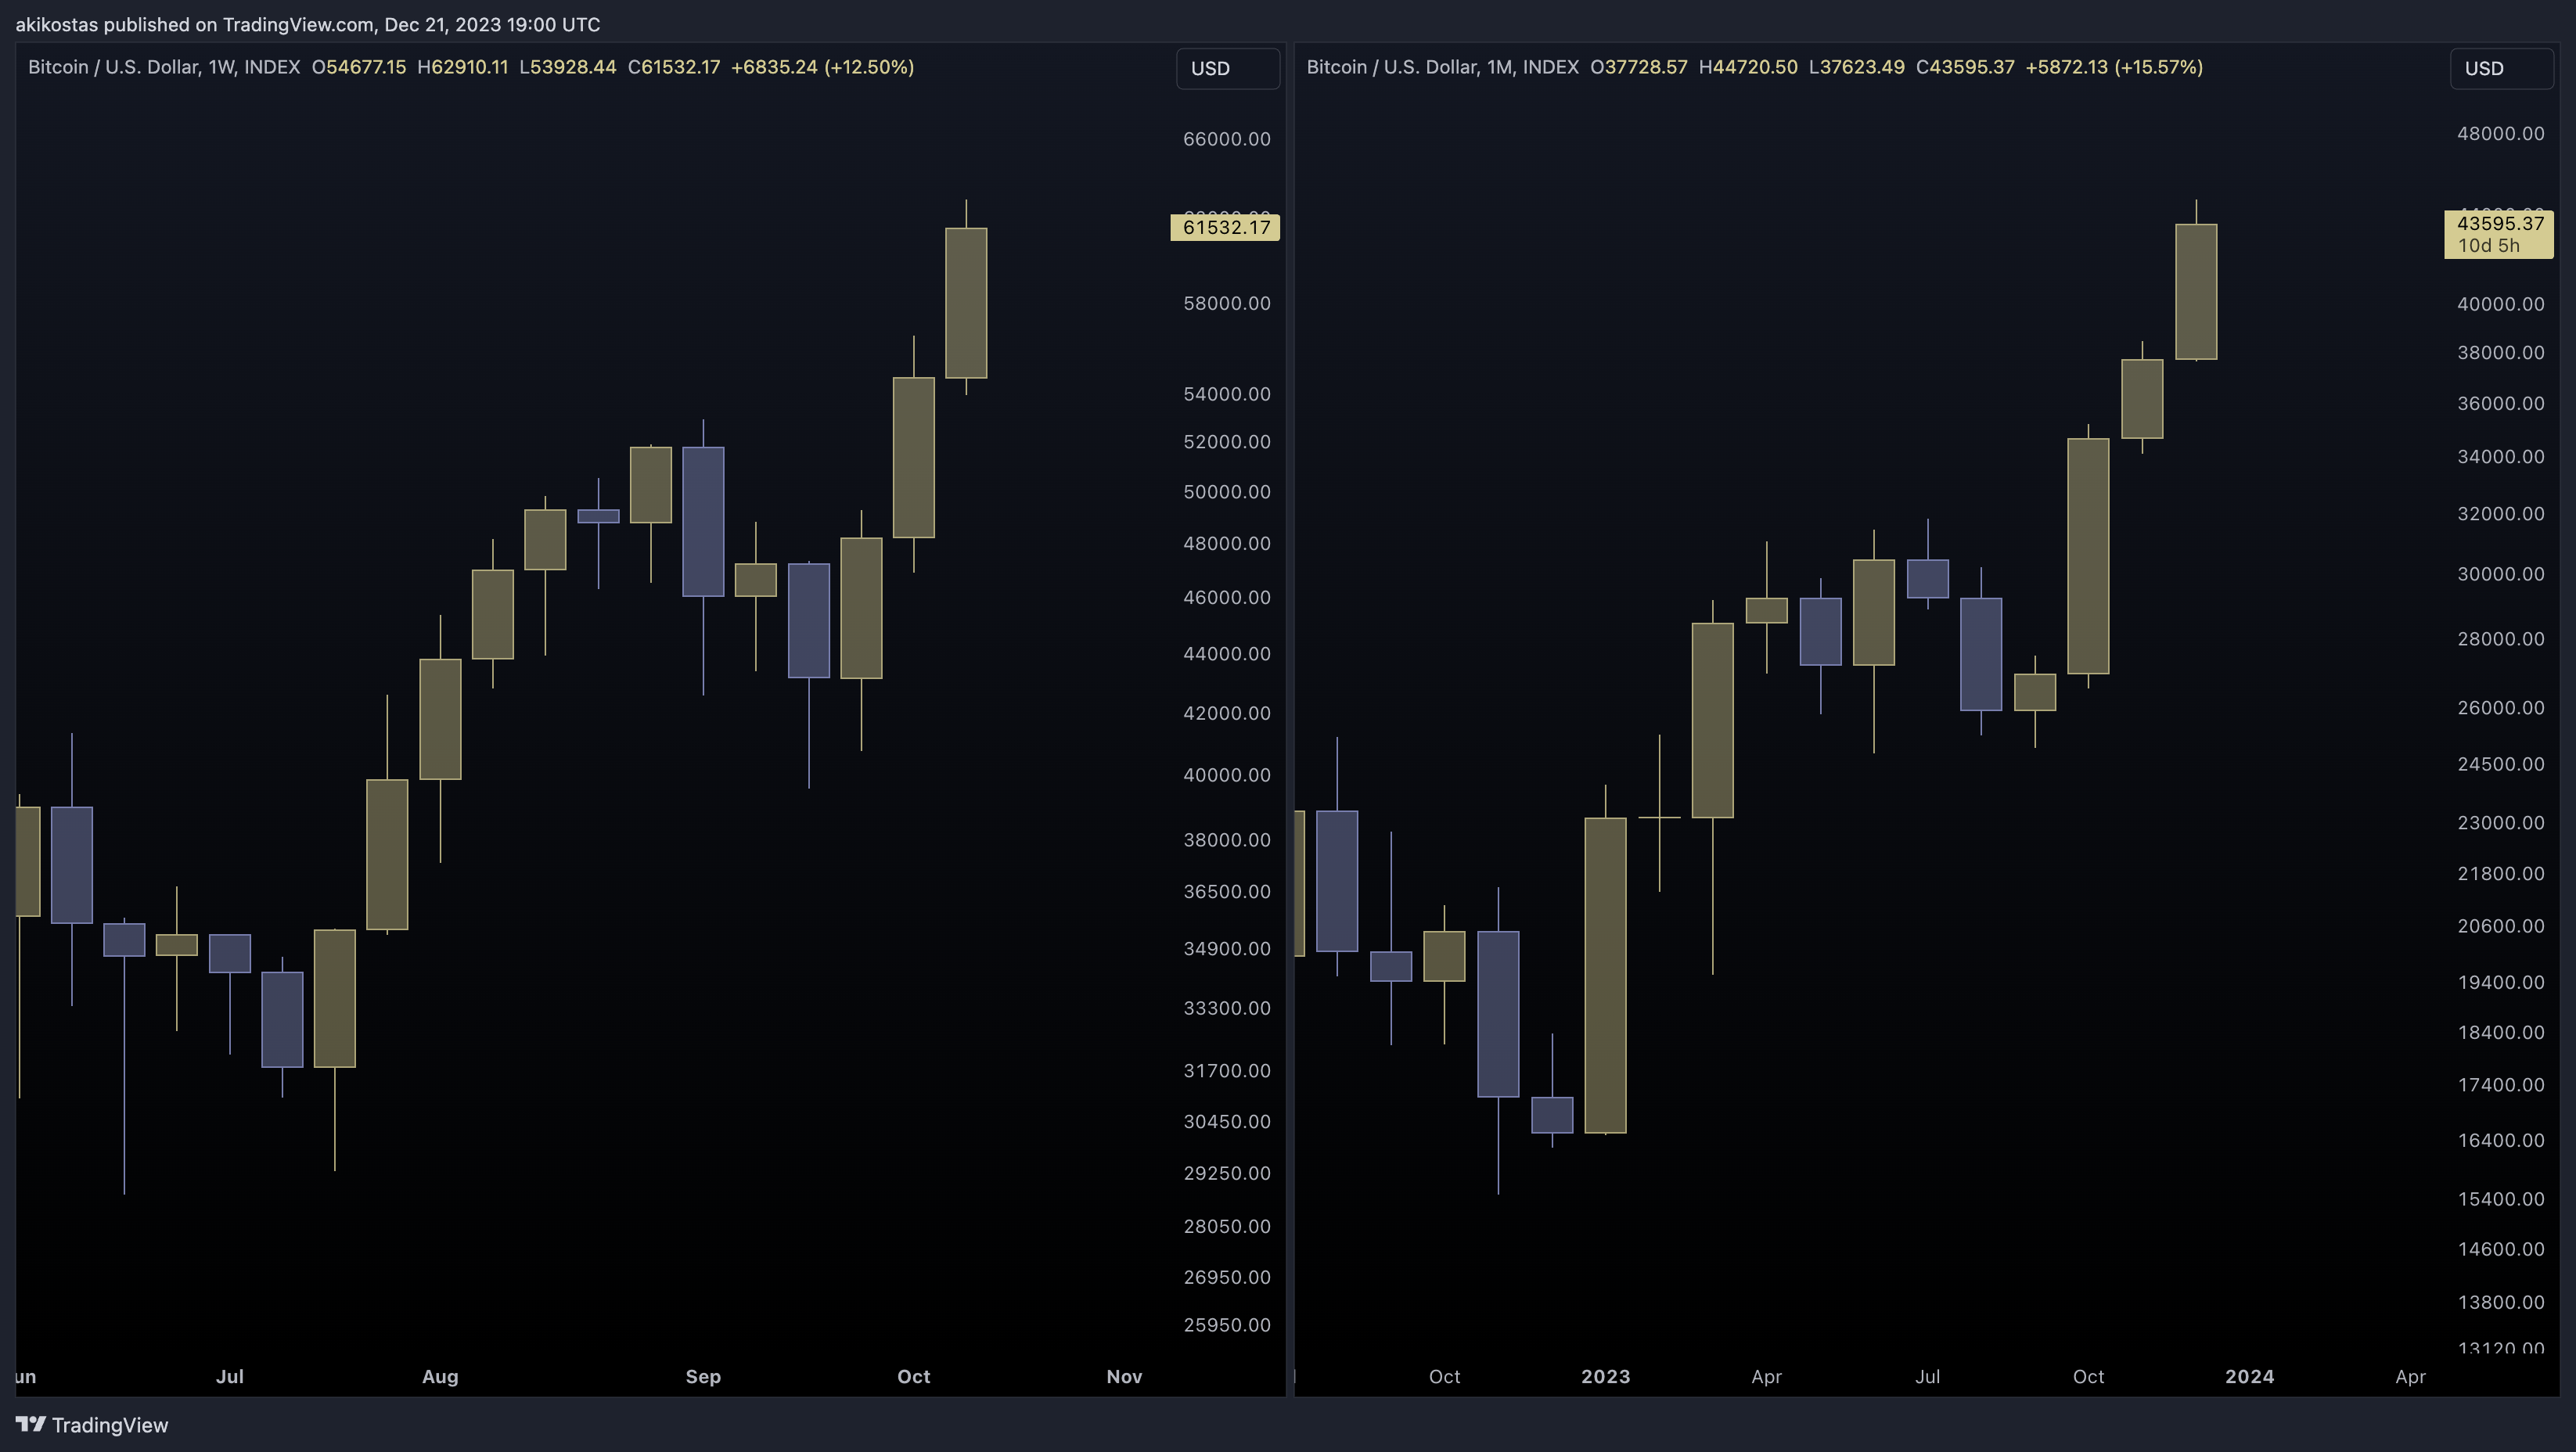Click the Nov label on weekly time axis
This screenshot has width=2576, height=1452.
pos(1124,1377)
